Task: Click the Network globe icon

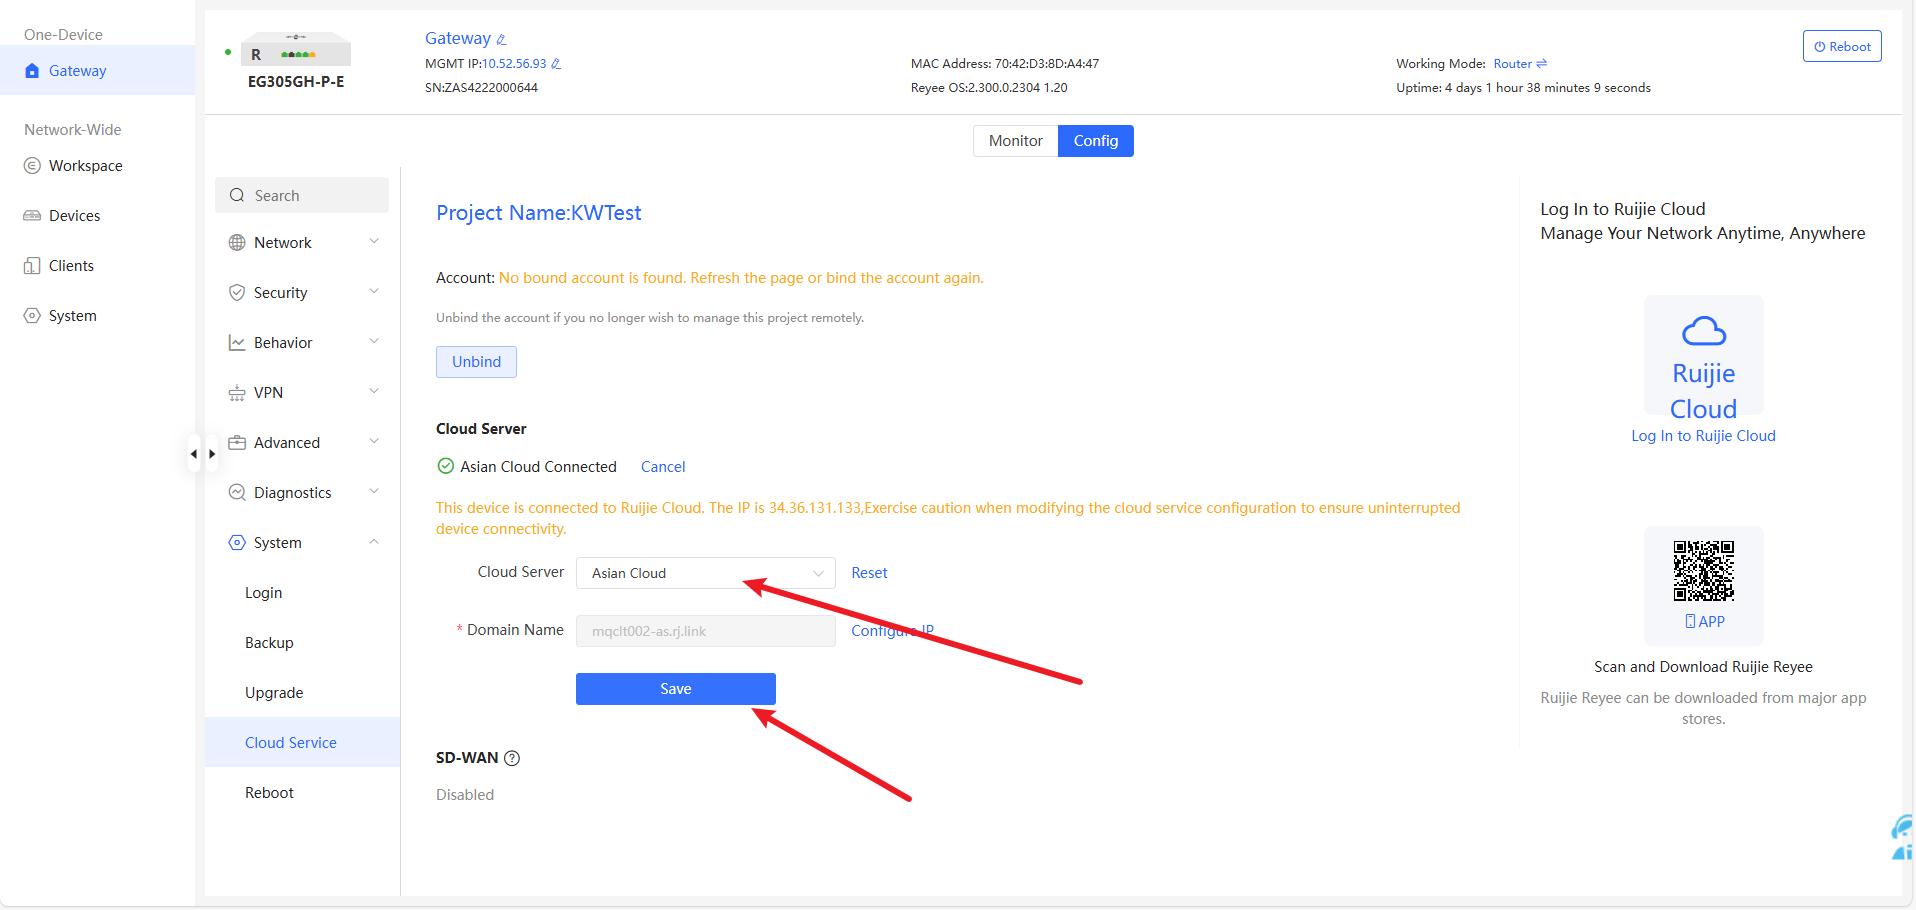Action: pos(237,242)
